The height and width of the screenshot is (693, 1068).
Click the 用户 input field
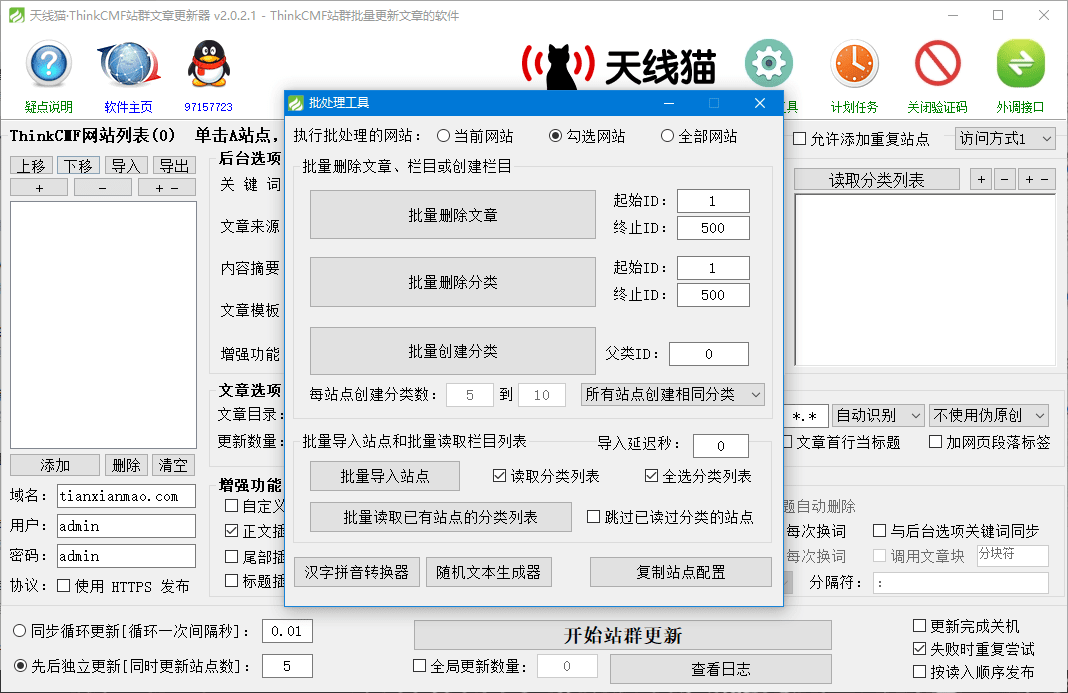pyautogui.click(x=126, y=526)
